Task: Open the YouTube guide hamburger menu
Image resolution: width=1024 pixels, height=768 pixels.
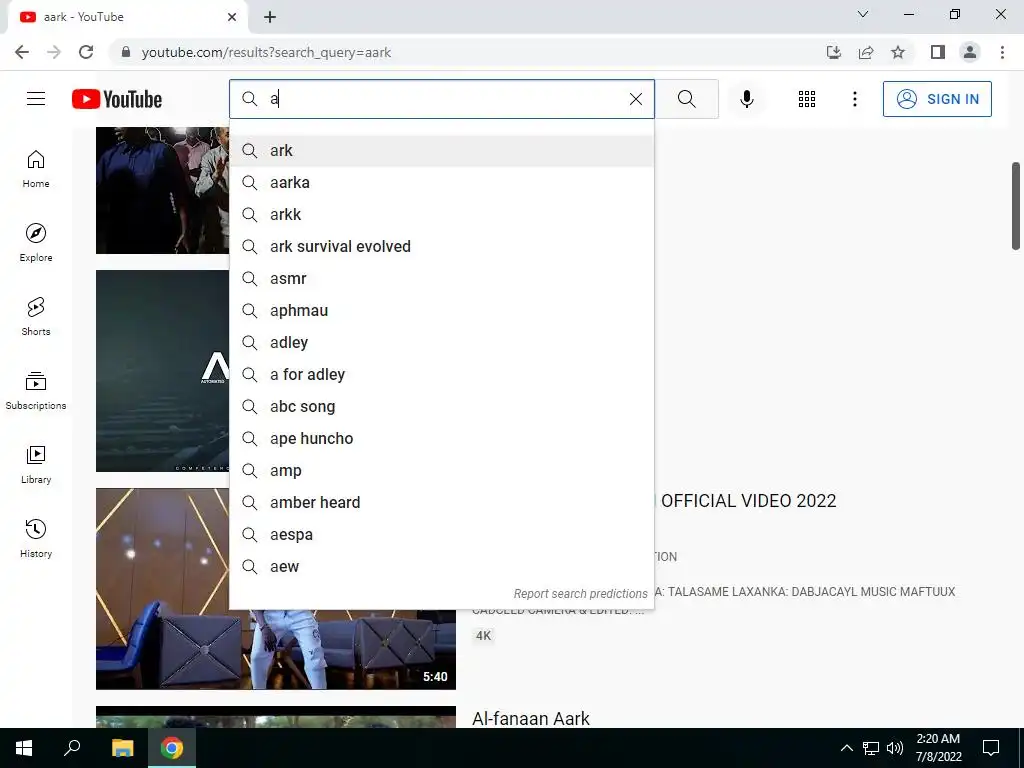Action: (36, 99)
